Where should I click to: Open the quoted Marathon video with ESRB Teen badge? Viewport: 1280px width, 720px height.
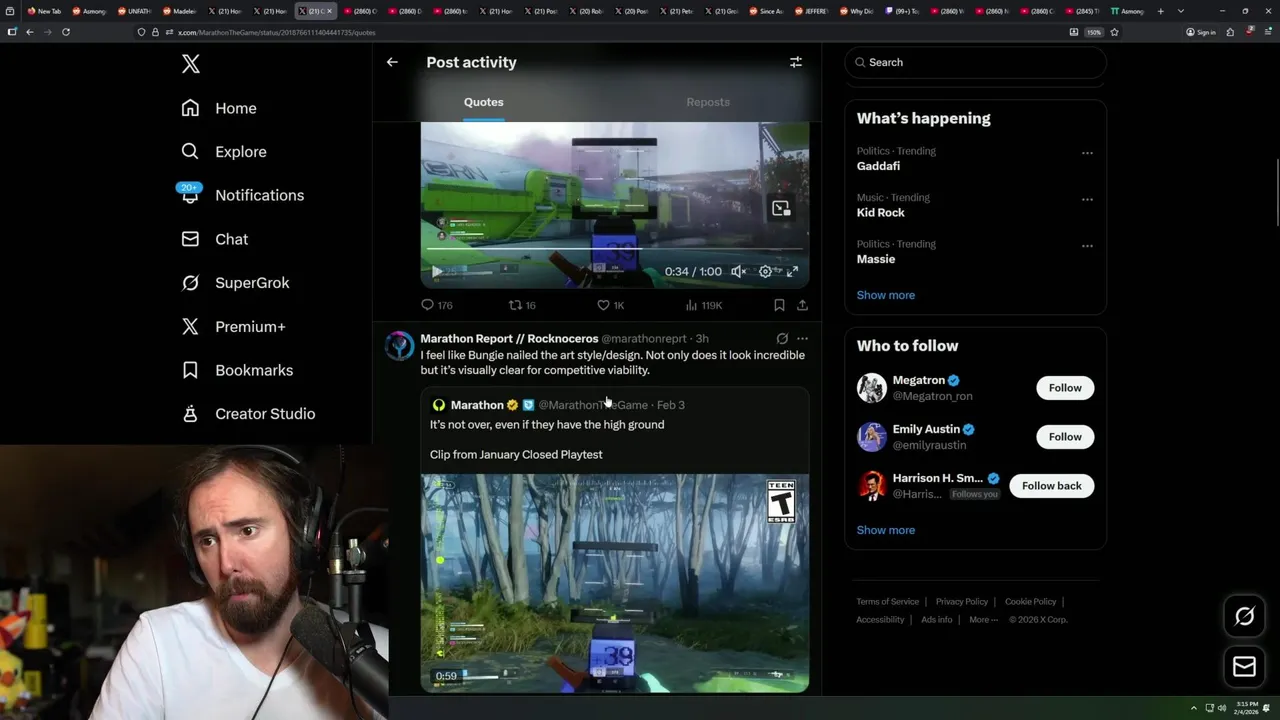pyautogui.click(x=615, y=584)
